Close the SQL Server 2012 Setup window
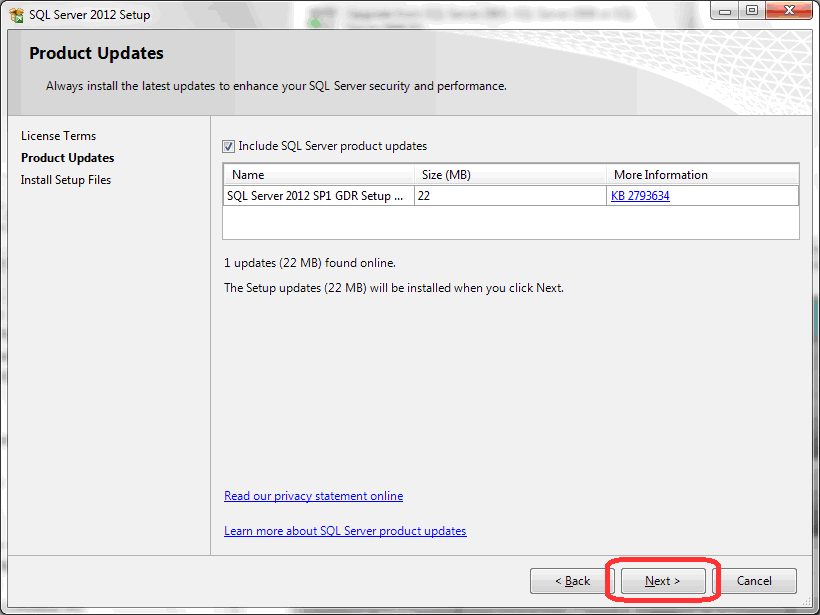The width and height of the screenshot is (820, 615). point(787,11)
